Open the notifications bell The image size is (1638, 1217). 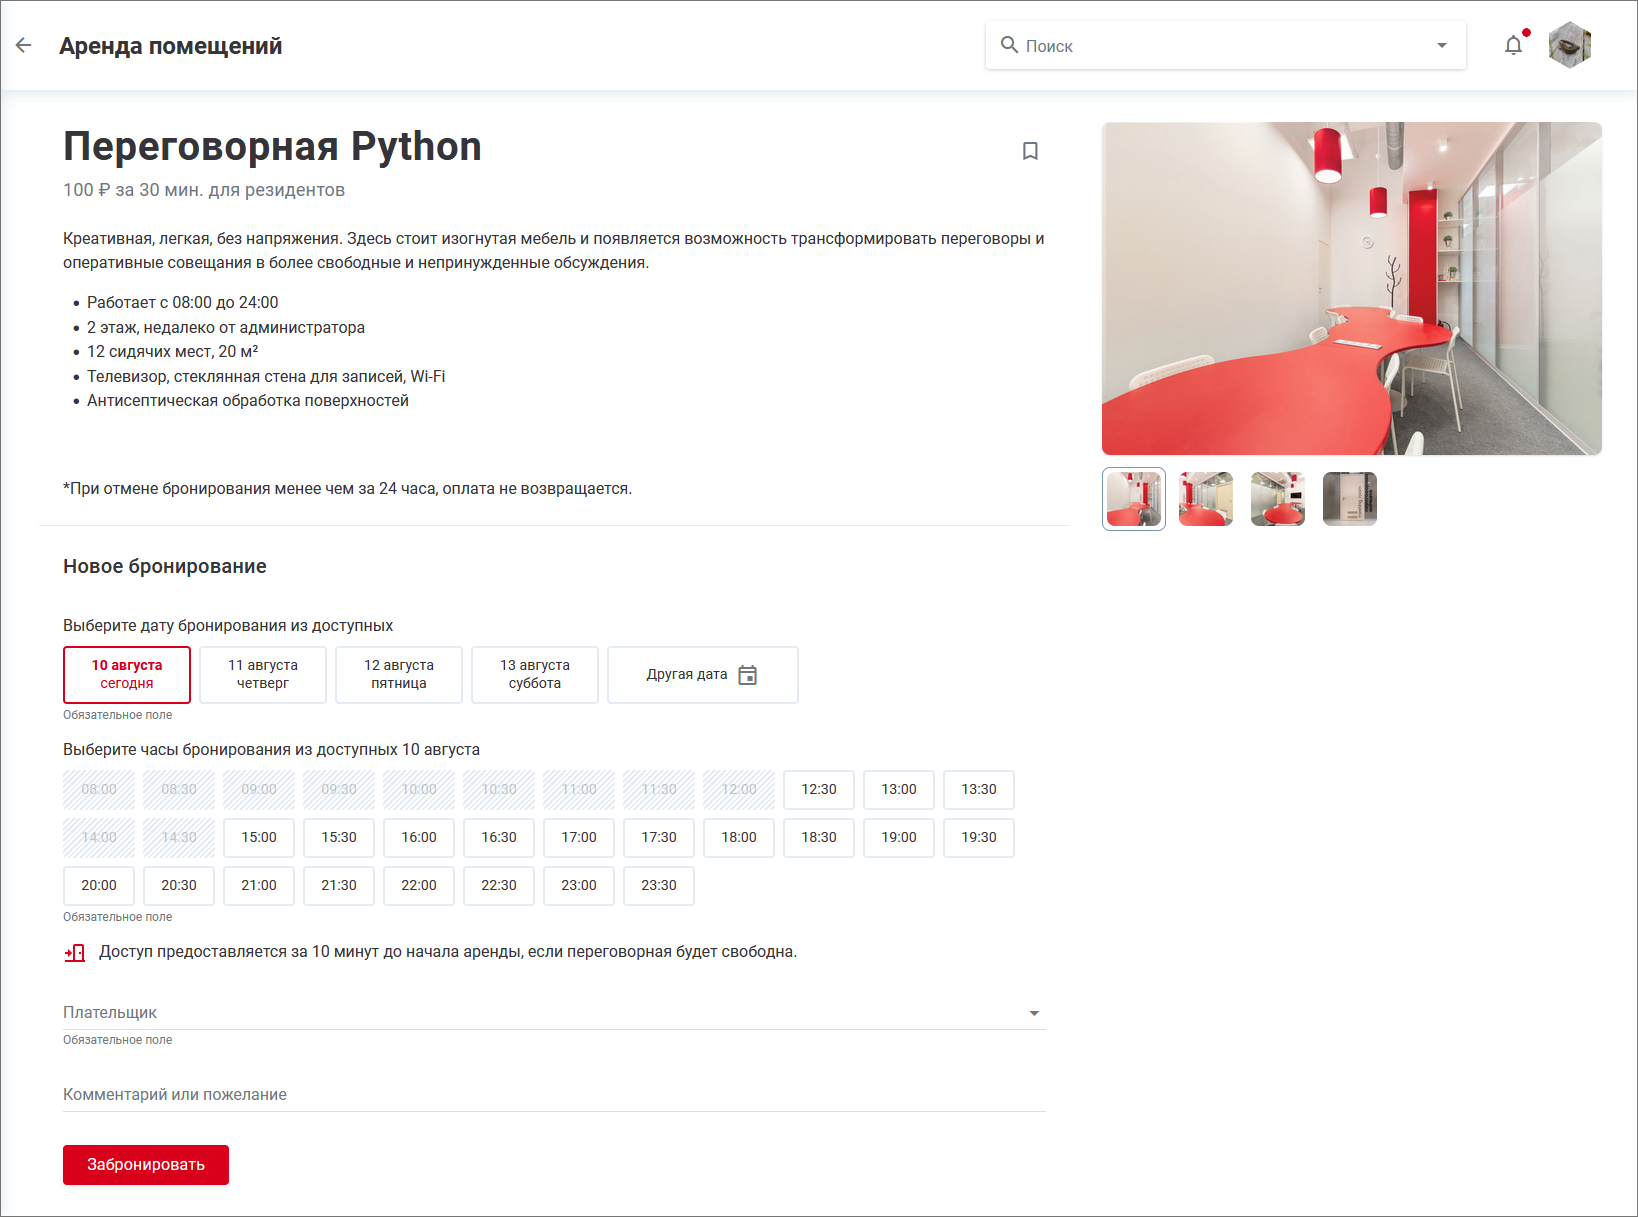(x=1513, y=45)
